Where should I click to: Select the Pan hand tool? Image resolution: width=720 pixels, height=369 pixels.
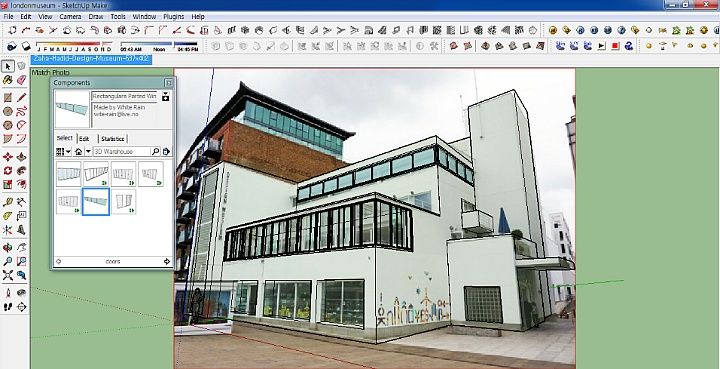coord(21,248)
